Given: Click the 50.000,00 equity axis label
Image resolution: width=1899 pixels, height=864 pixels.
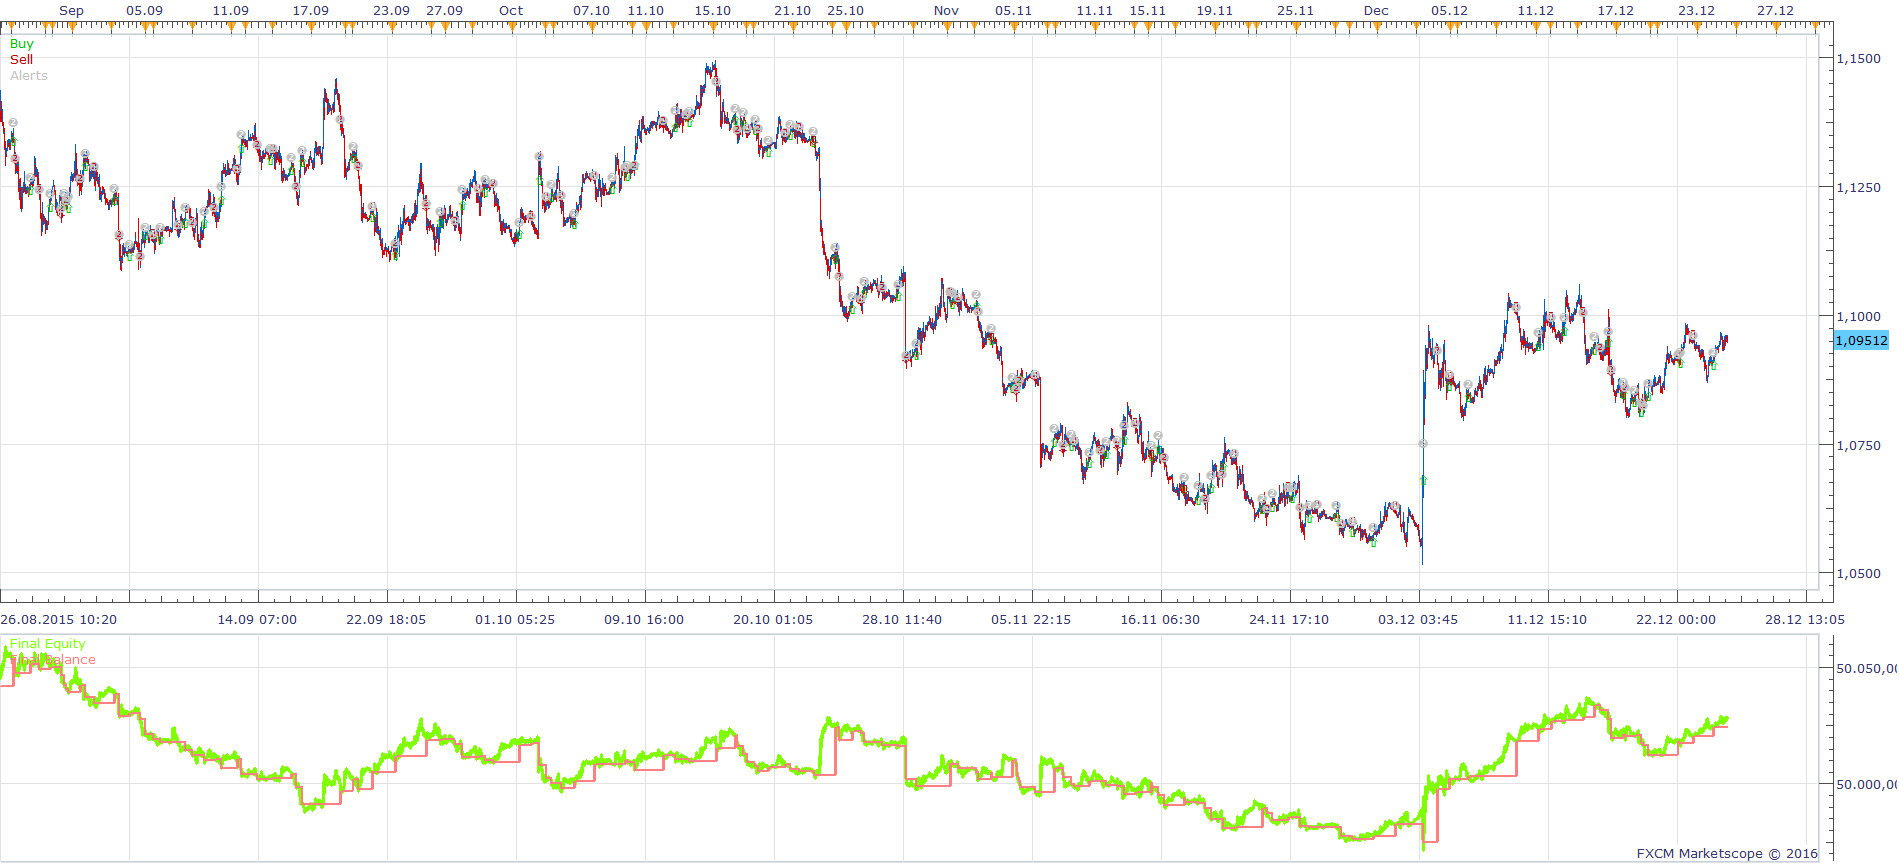Looking at the screenshot, I should [1866, 785].
